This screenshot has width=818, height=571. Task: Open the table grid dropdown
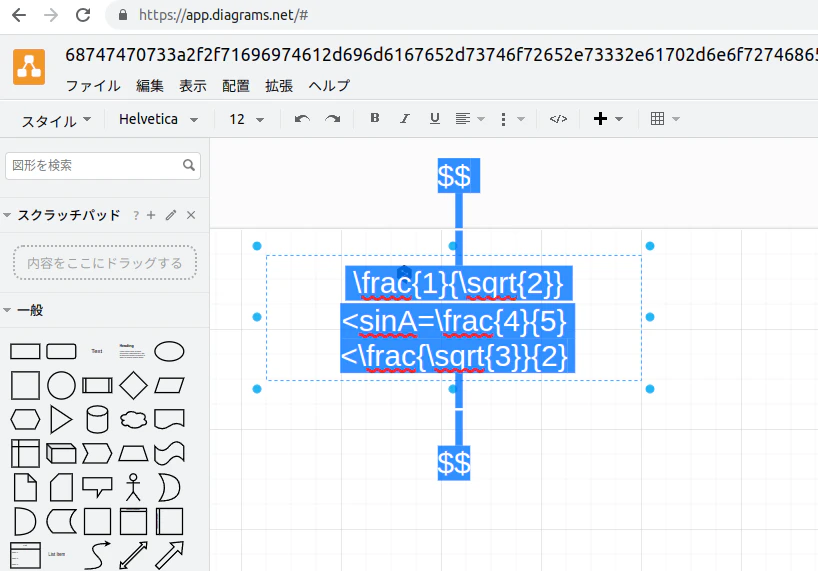click(x=665, y=119)
